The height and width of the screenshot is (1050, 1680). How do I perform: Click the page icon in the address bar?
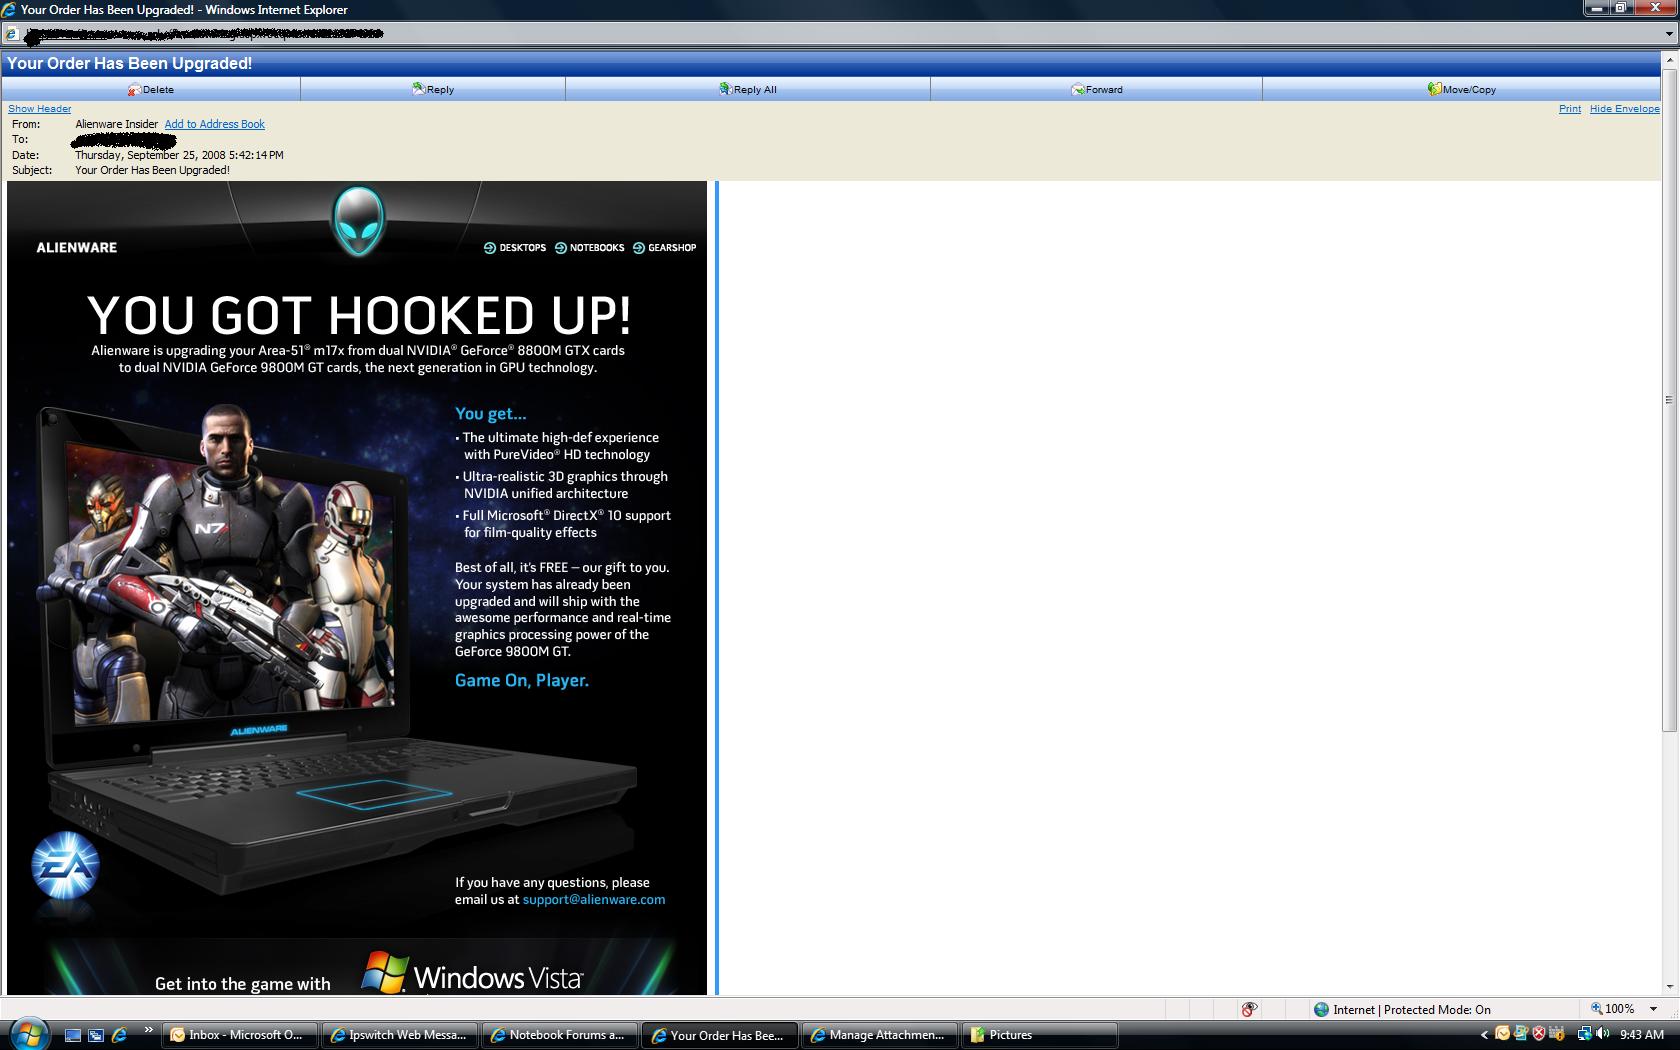pos(10,34)
